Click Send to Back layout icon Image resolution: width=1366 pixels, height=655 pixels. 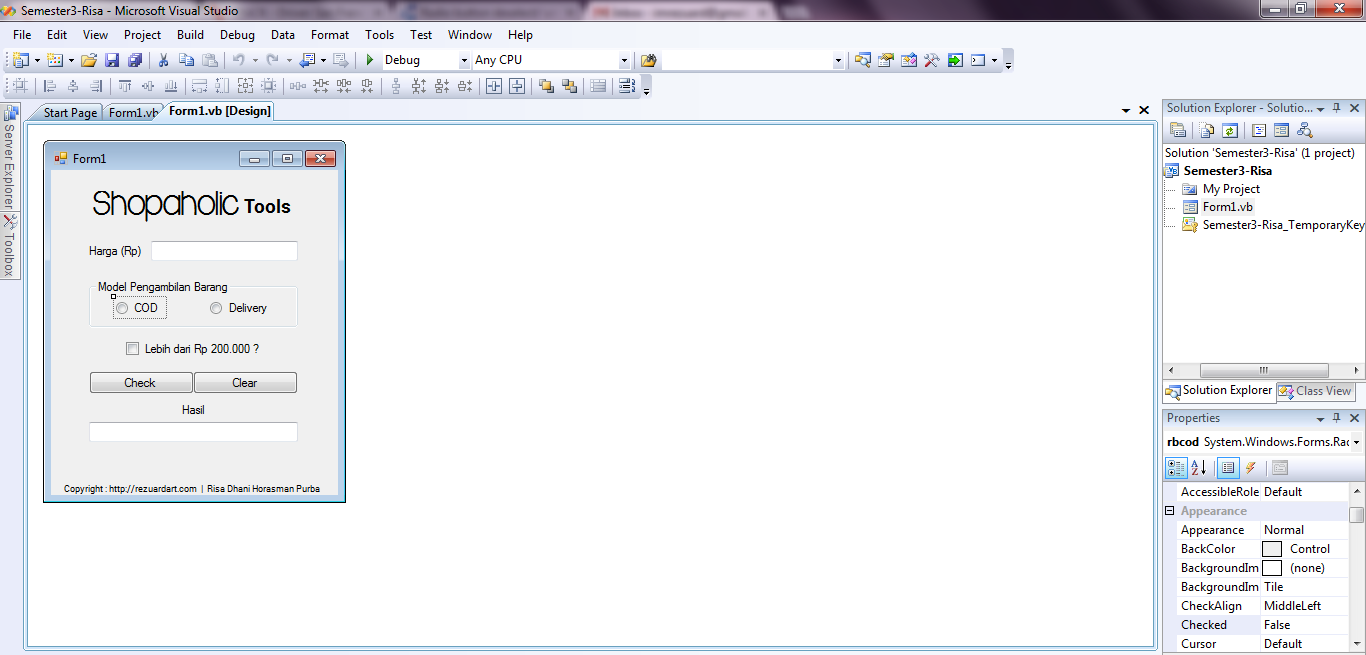tap(569, 86)
